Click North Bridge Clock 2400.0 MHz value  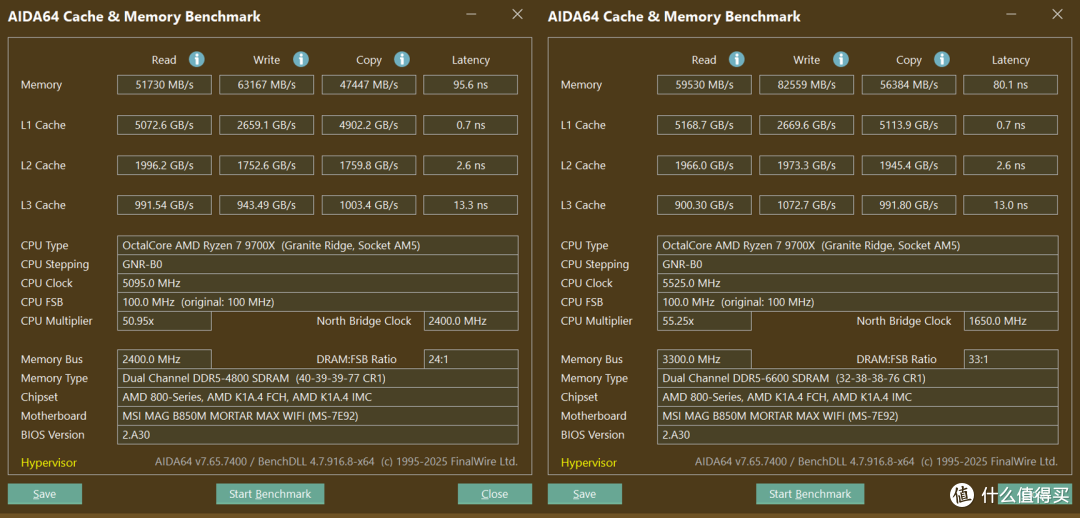(x=471, y=321)
